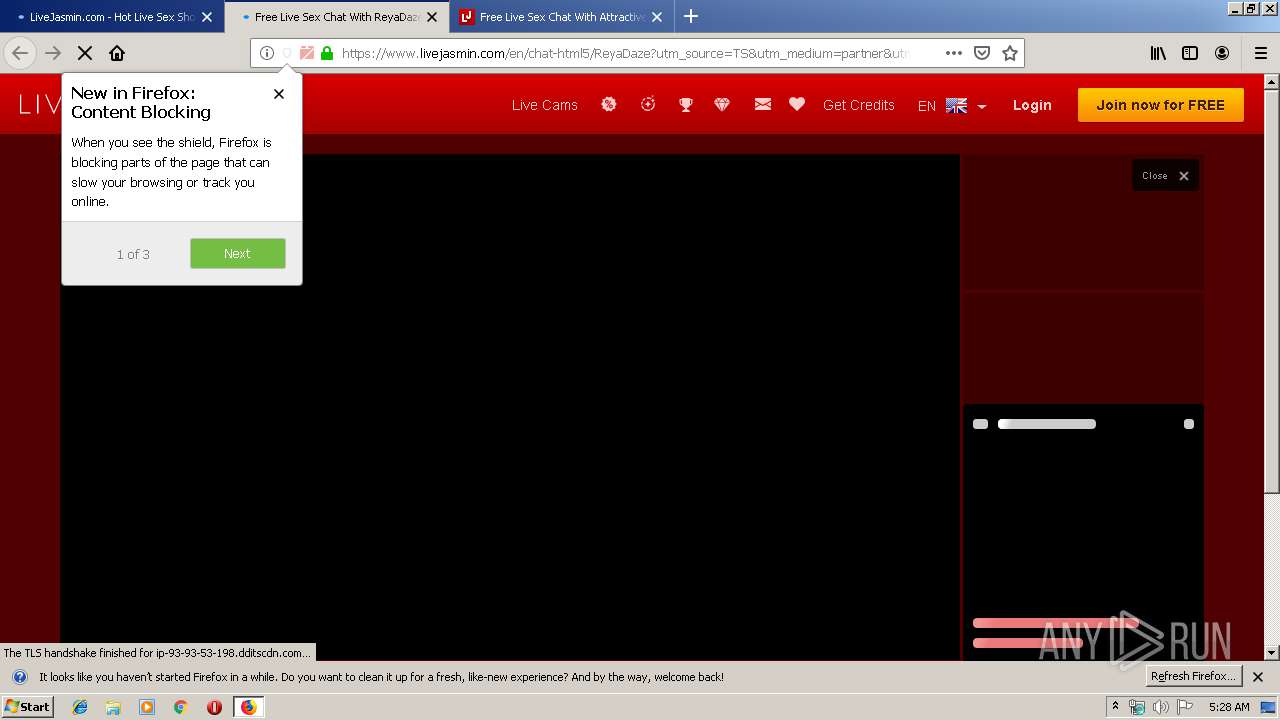This screenshot has width=1280, height=720.
Task: Close the side panel with Close button
Action: point(1165,176)
